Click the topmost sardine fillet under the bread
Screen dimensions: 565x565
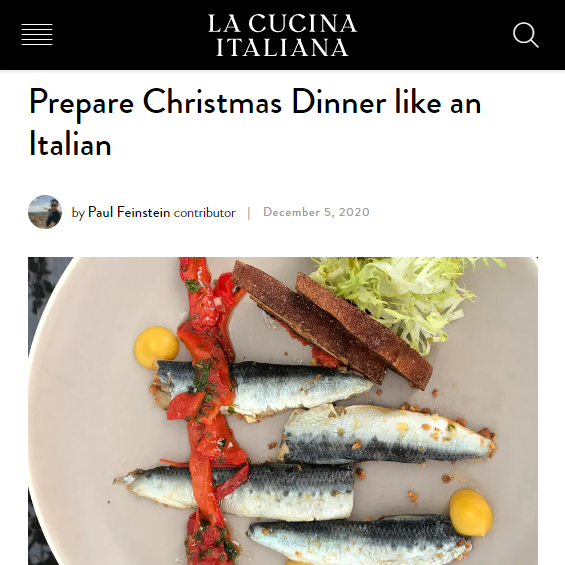click(263, 387)
